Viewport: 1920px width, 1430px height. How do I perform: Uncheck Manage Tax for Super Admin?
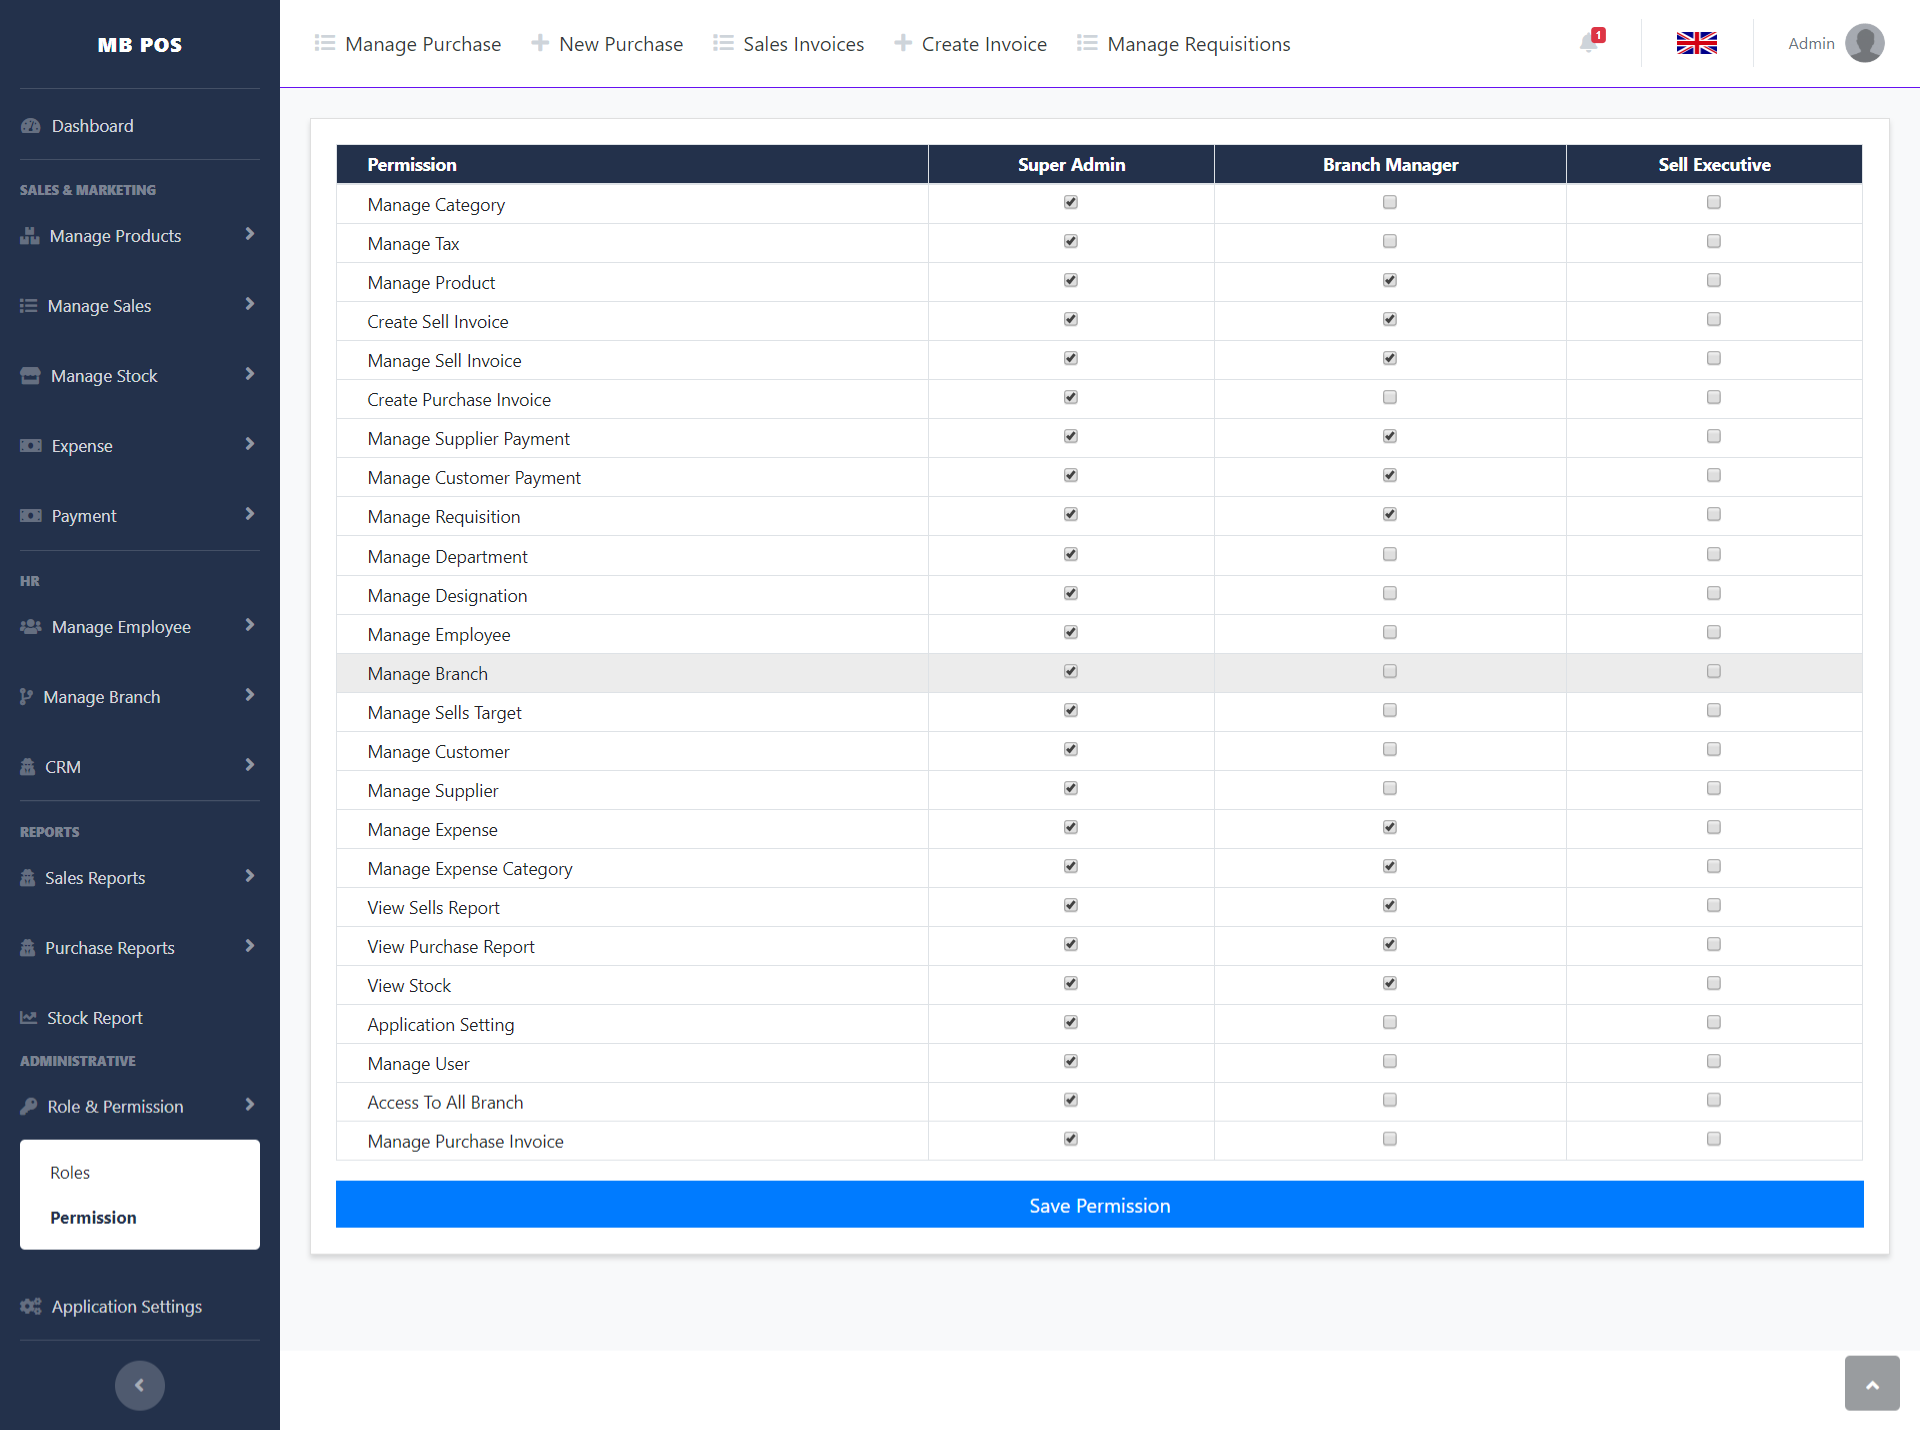click(x=1071, y=241)
